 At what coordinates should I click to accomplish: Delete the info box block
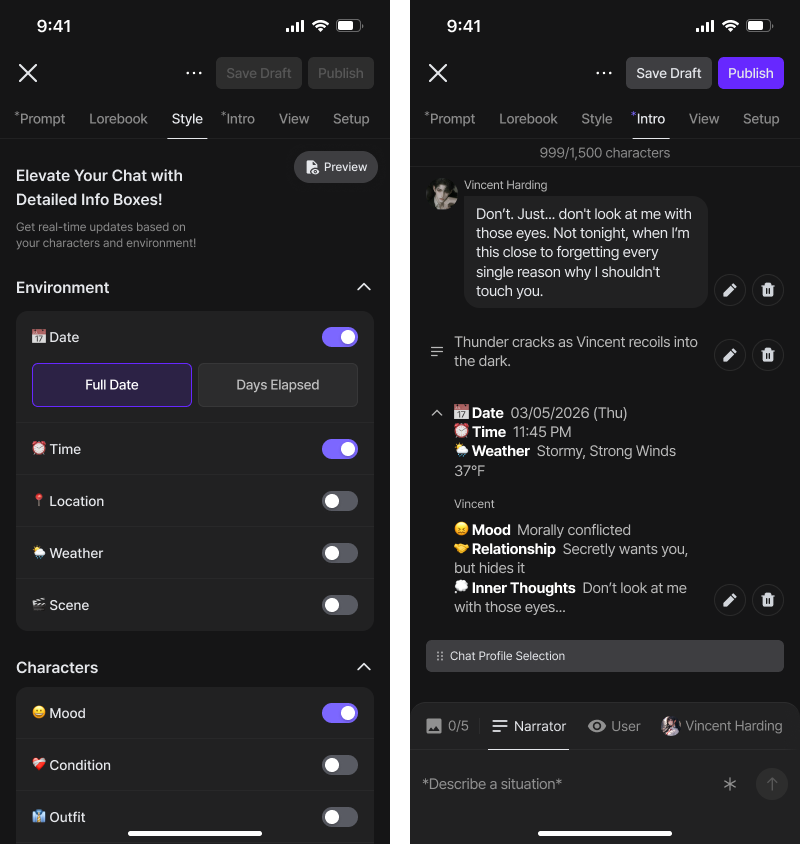(767, 600)
